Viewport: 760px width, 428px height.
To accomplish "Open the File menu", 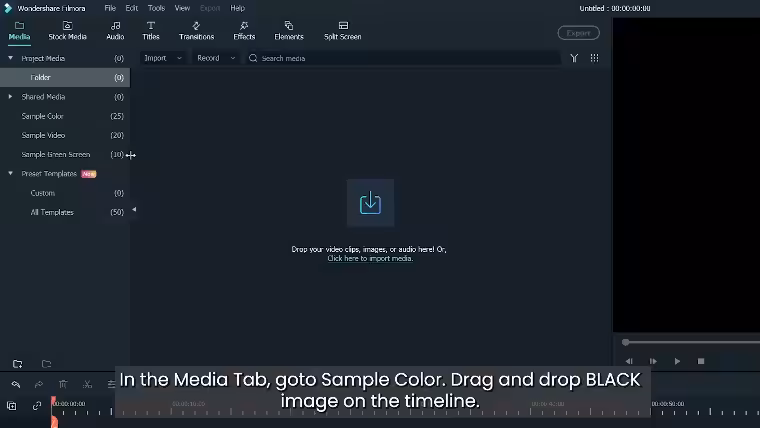I will point(110,8).
